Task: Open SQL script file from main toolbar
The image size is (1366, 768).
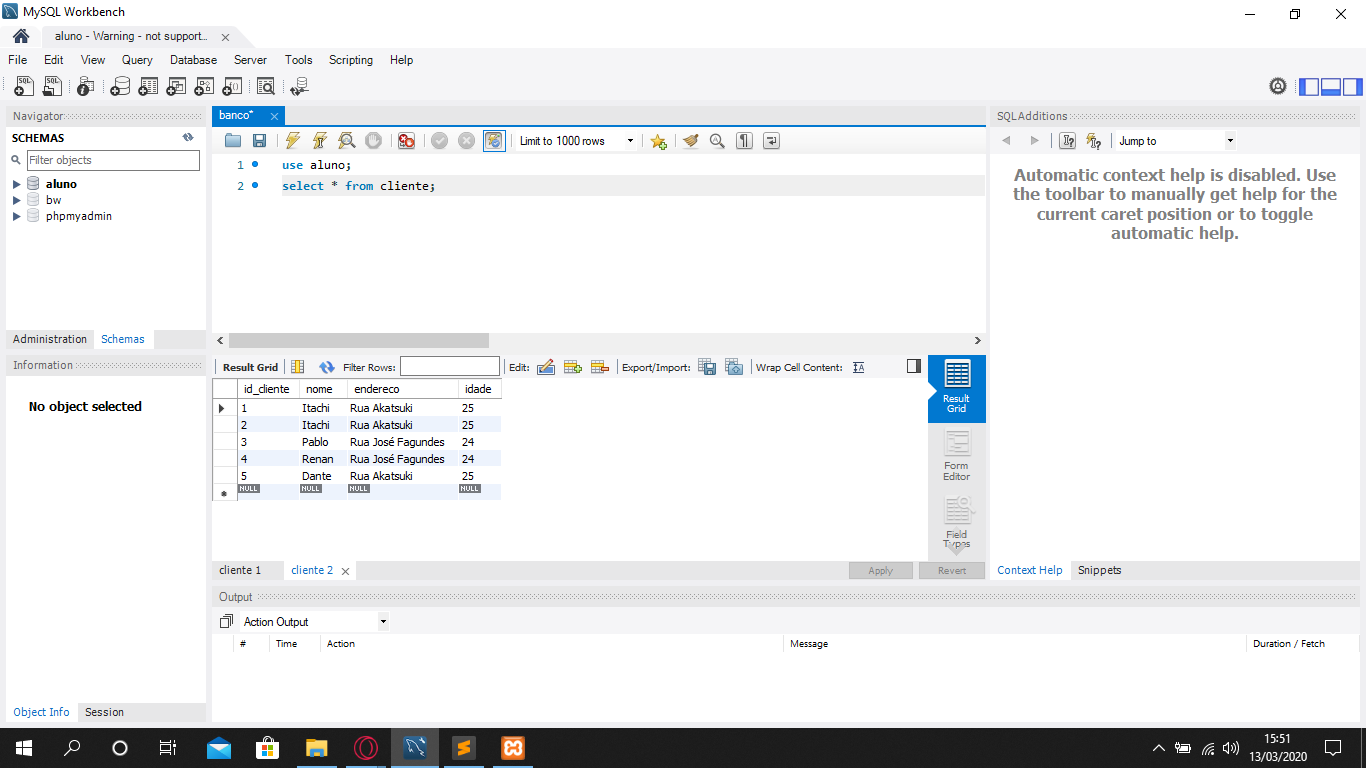Action: tap(52, 87)
